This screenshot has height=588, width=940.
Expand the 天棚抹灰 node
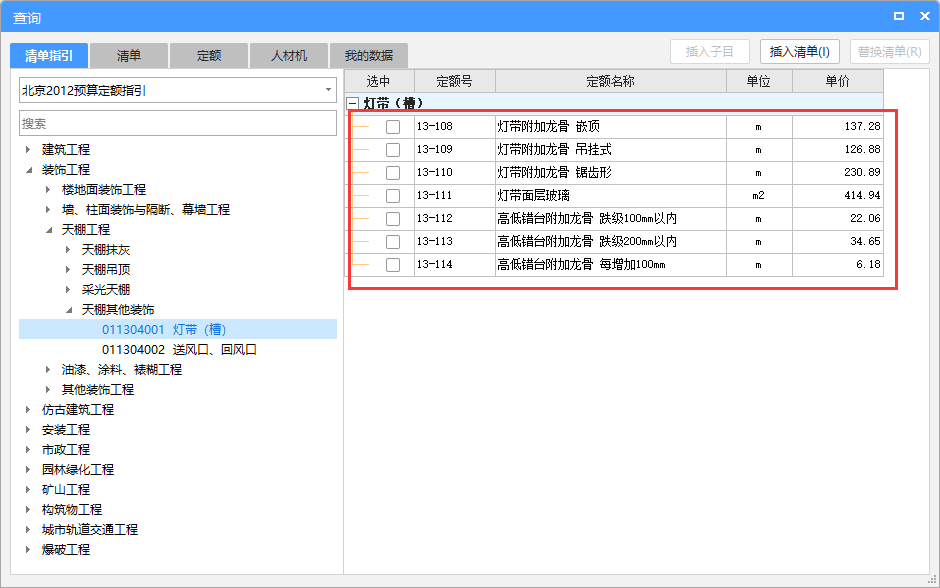[x=68, y=249]
